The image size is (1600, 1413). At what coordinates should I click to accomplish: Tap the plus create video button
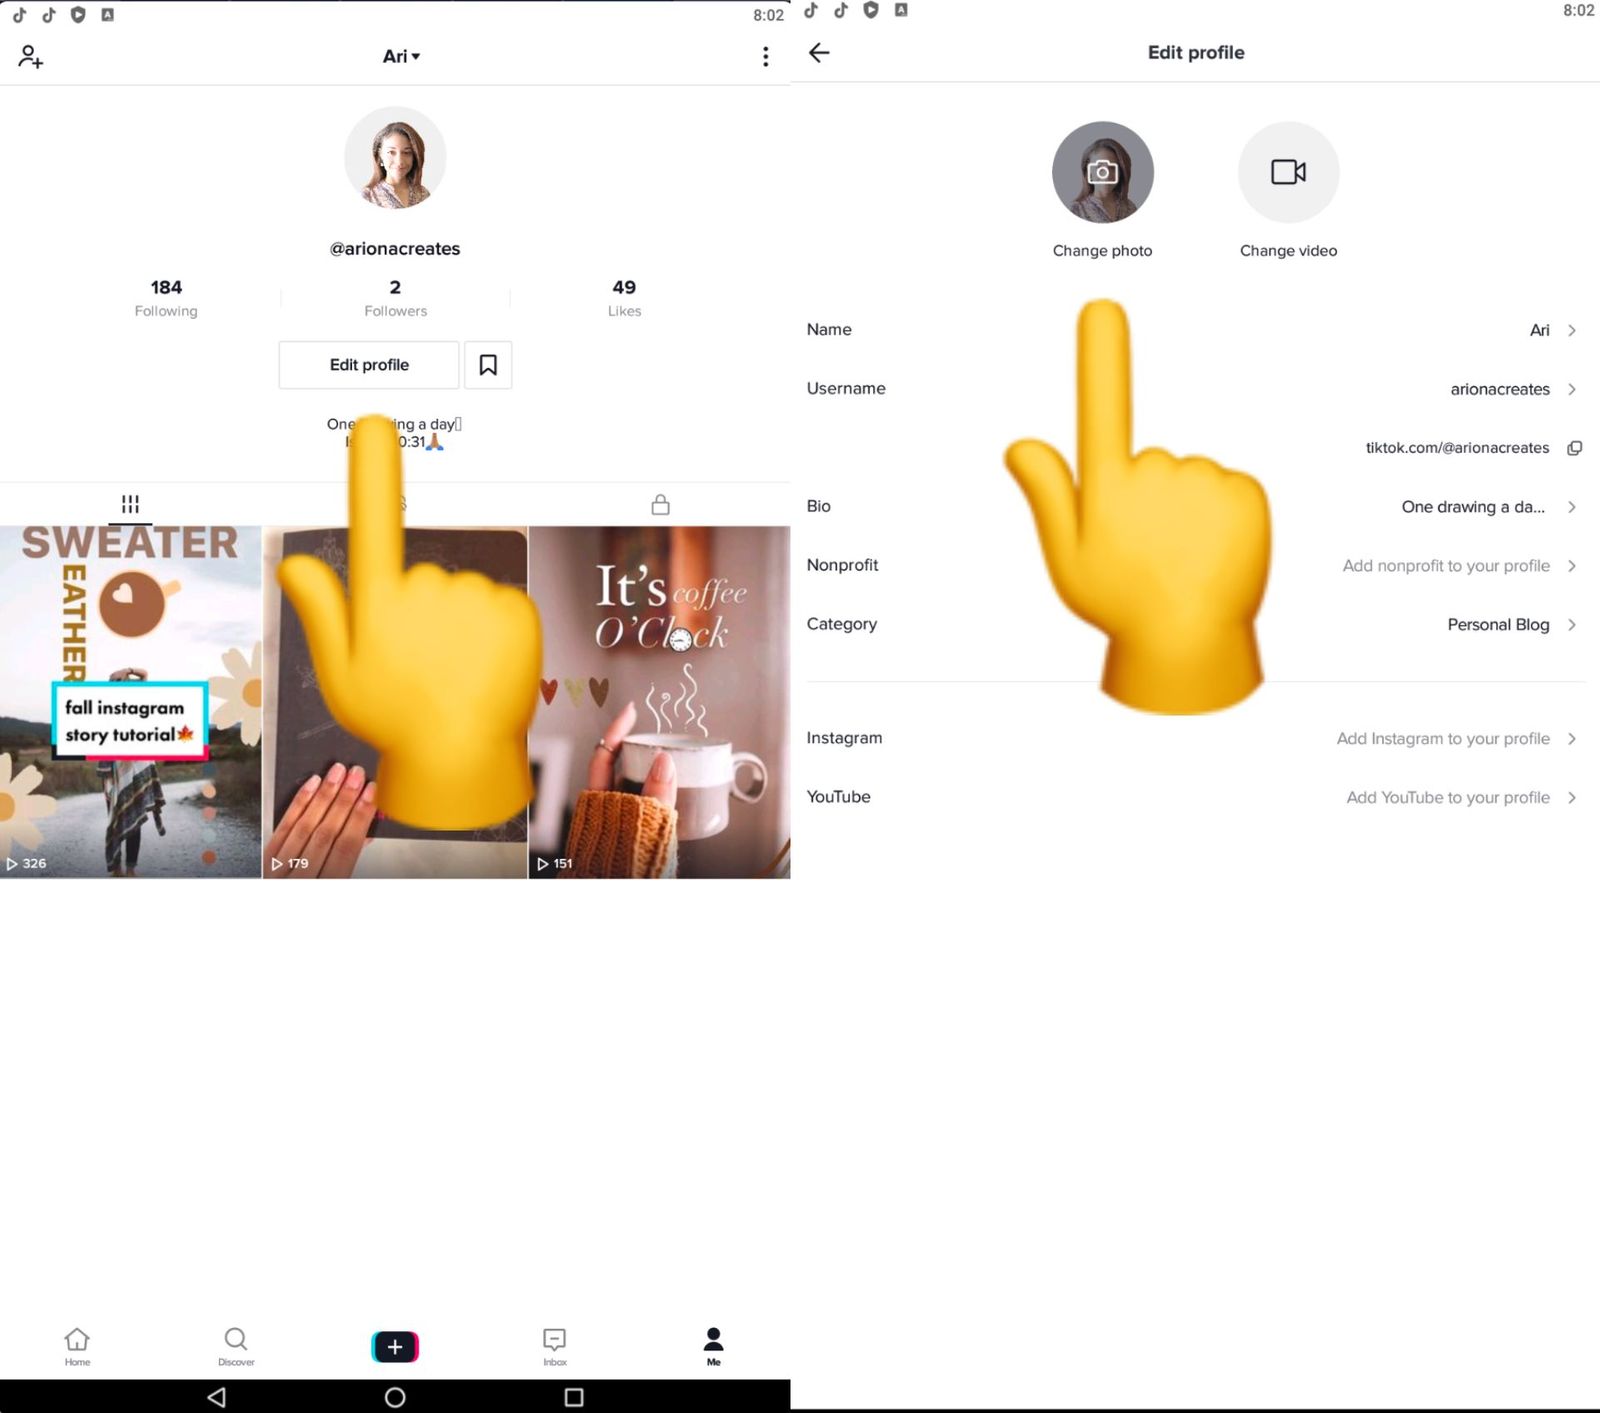395,1347
